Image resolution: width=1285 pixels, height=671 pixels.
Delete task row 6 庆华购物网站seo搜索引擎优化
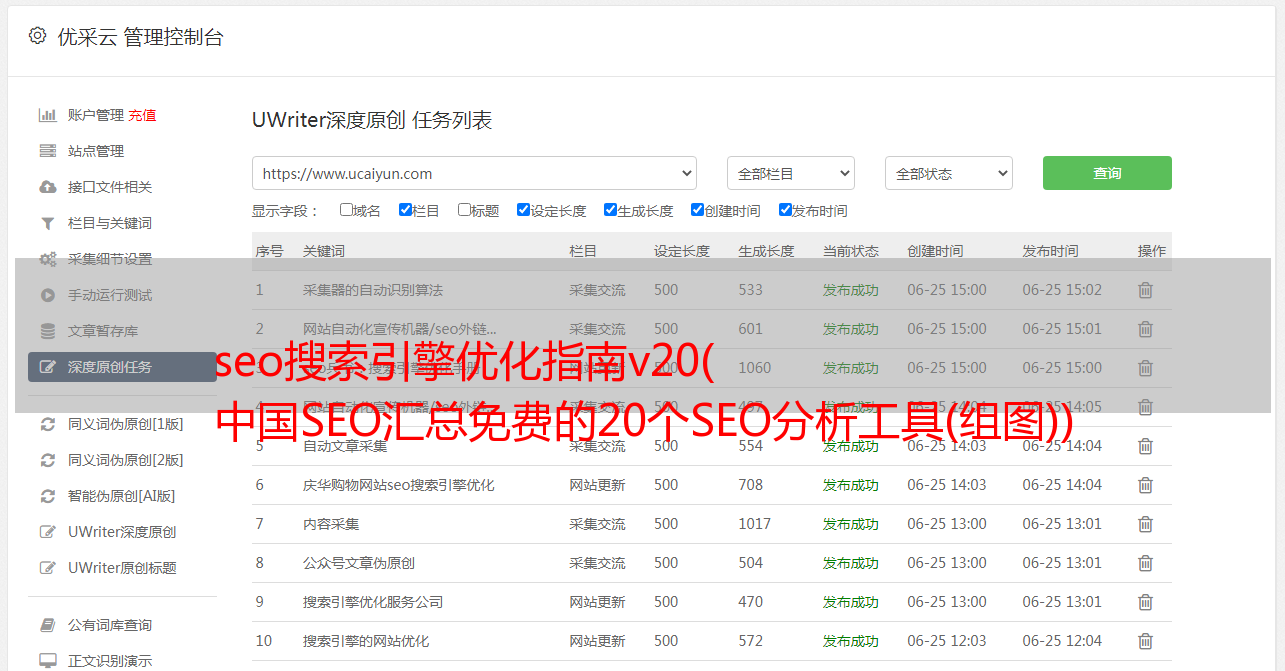point(1146,485)
